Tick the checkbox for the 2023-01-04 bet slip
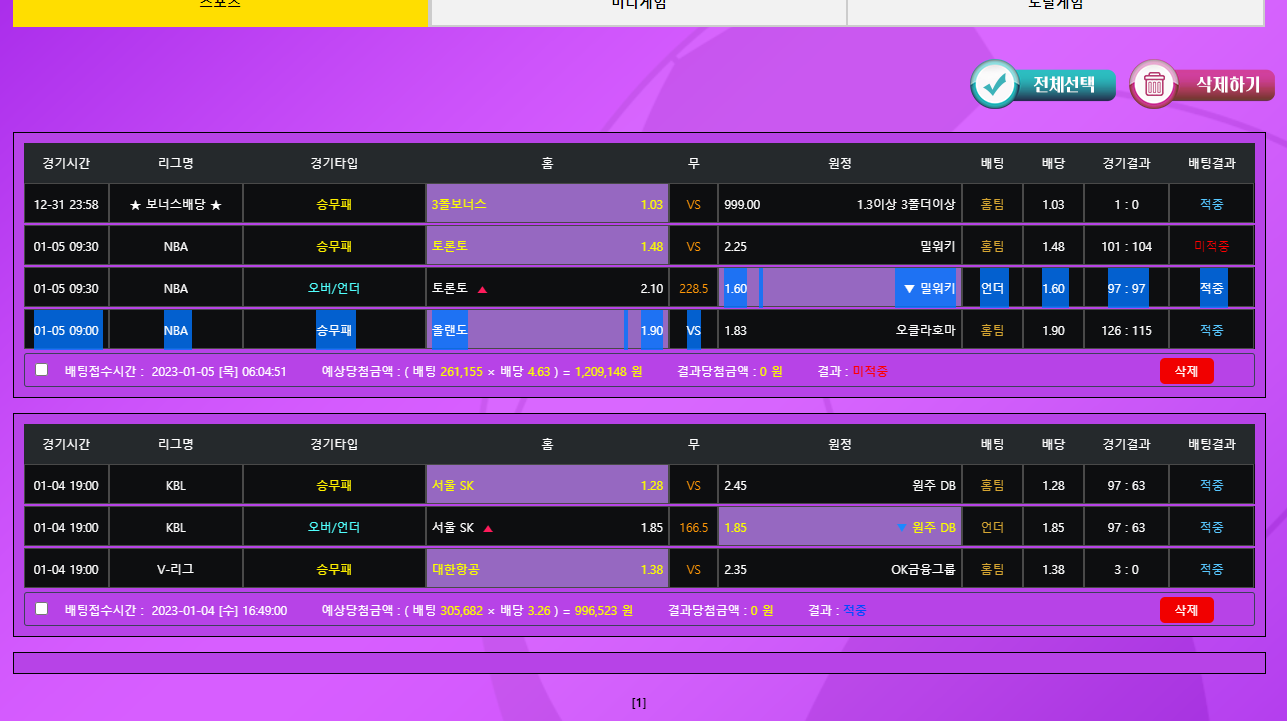 (x=42, y=608)
